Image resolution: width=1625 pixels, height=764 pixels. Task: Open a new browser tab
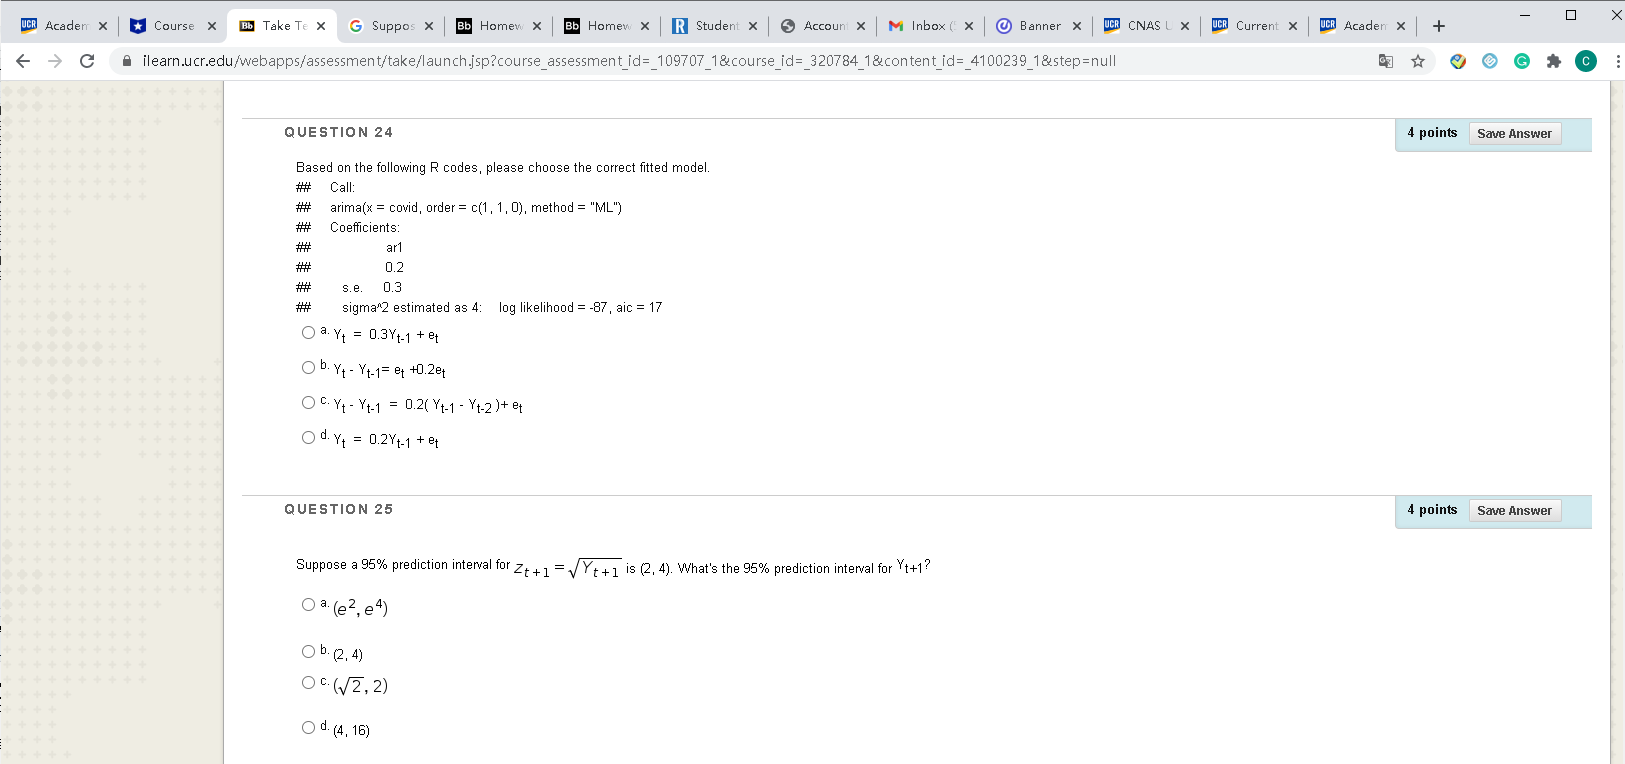(x=1439, y=26)
